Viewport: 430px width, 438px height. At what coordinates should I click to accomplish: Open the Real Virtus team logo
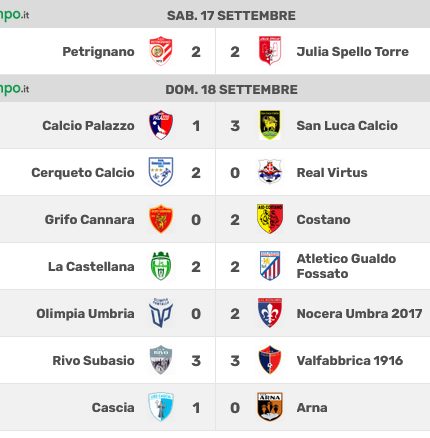point(270,171)
